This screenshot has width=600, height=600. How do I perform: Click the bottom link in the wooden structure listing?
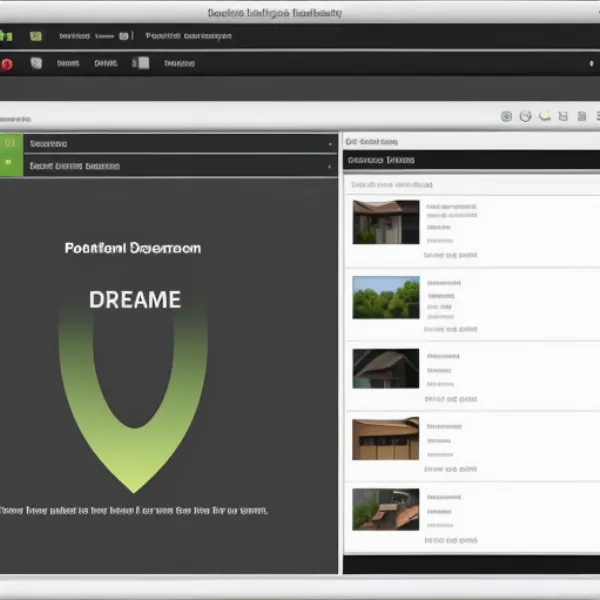(x=451, y=540)
